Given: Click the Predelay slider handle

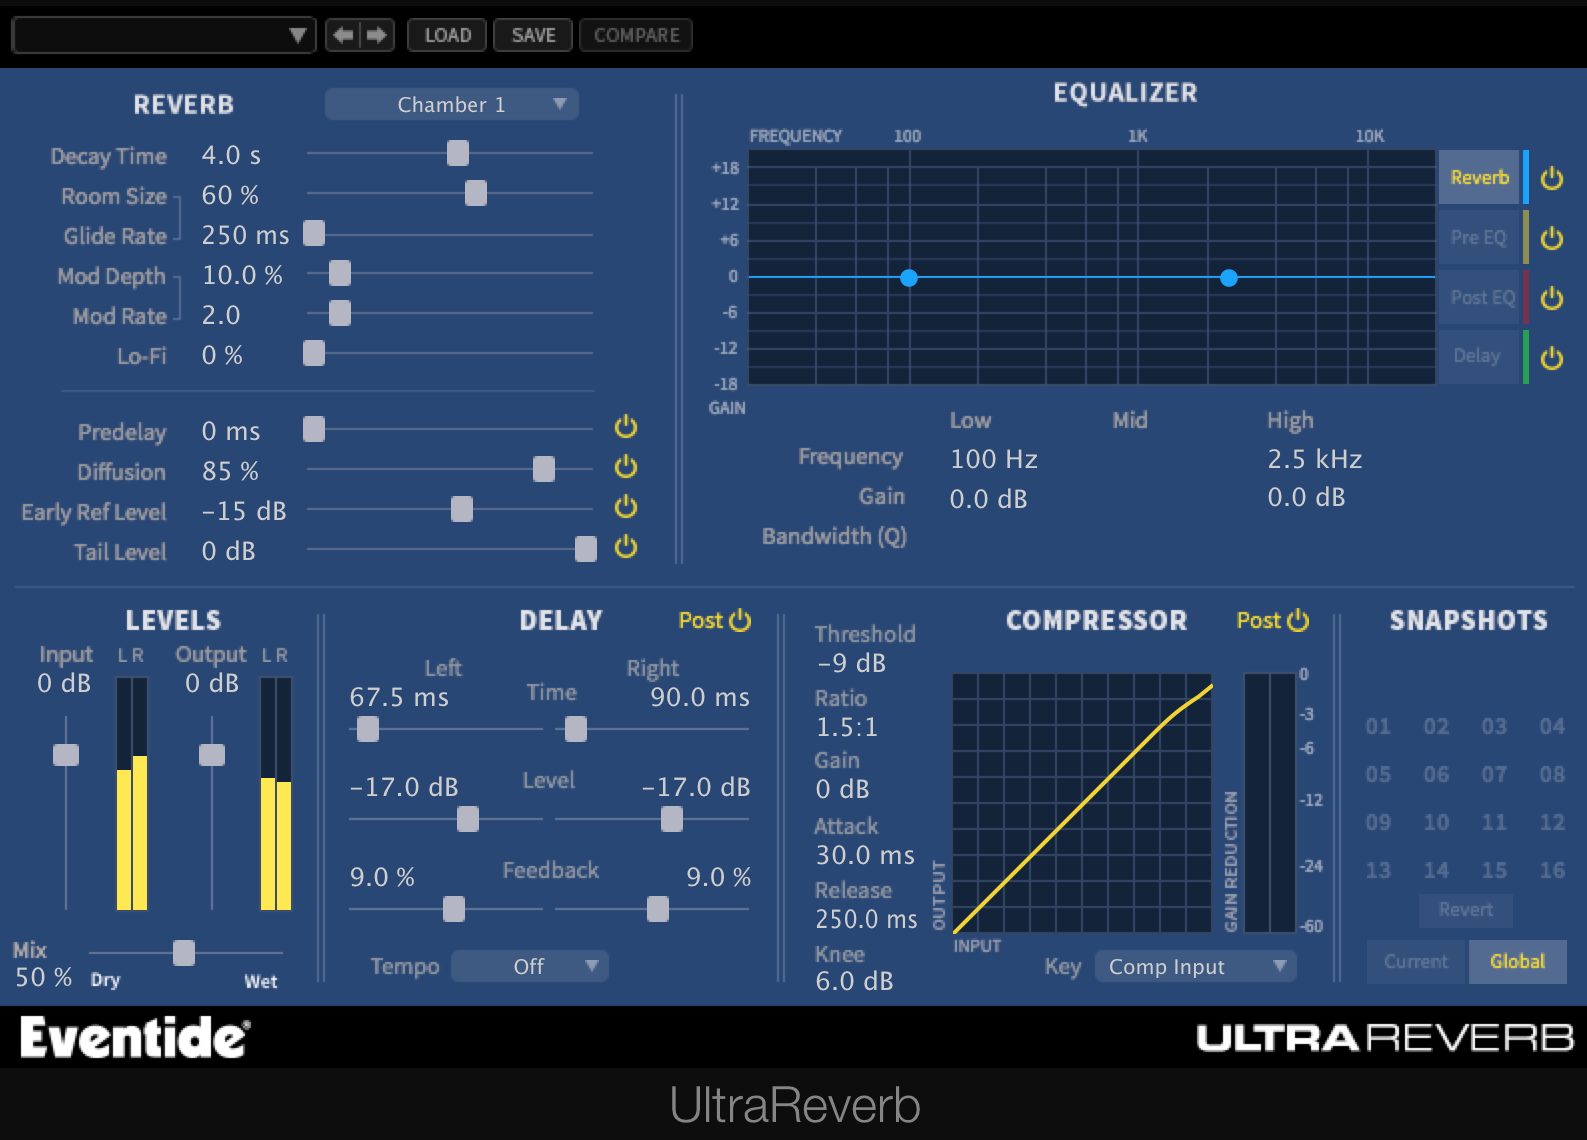Looking at the screenshot, I should pos(314,429).
